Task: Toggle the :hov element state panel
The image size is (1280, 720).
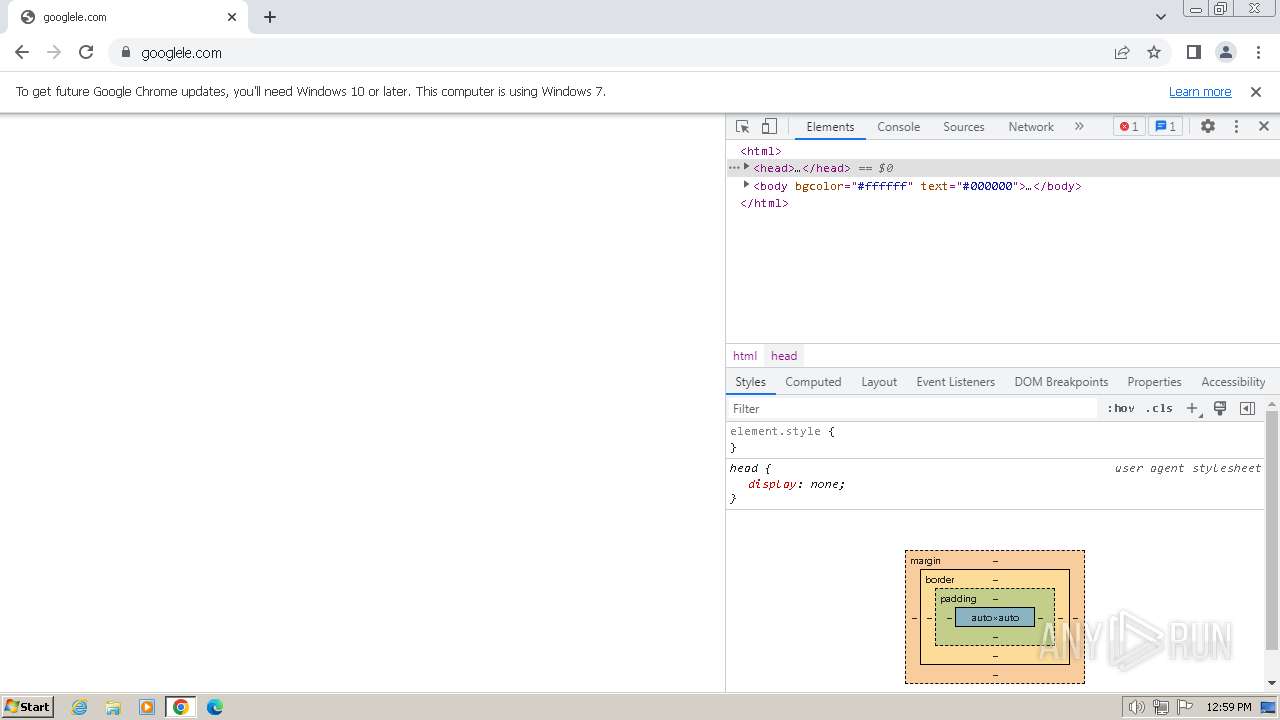Action: tap(1120, 408)
